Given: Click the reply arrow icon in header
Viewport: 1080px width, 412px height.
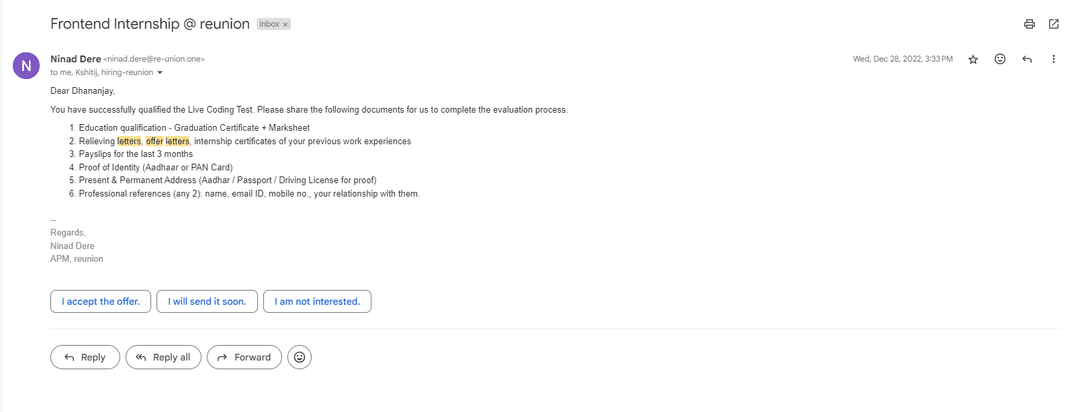Looking at the screenshot, I should coord(1027,59).
